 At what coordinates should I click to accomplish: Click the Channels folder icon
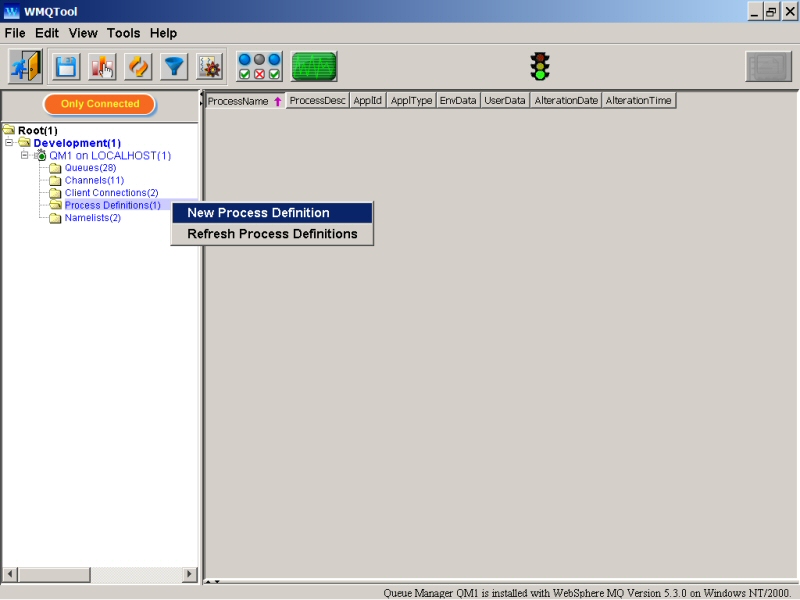coord(55,181)
